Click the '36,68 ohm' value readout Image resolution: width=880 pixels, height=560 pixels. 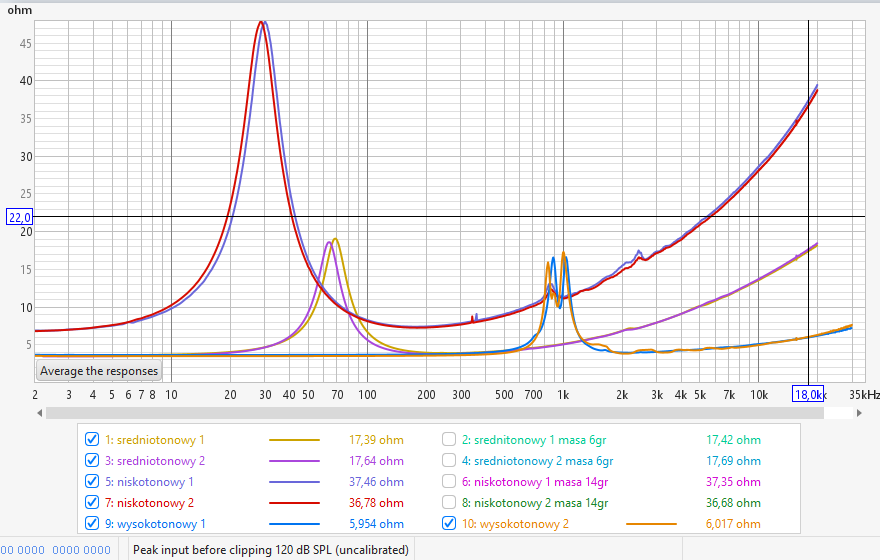coord(733,503)
